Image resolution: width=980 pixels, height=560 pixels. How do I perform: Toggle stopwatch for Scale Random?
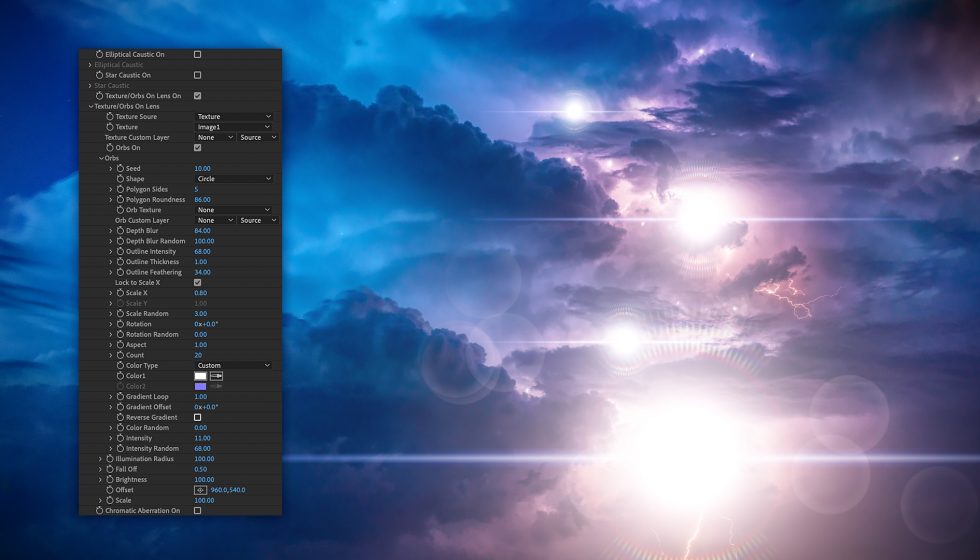(x=120, y=314)
